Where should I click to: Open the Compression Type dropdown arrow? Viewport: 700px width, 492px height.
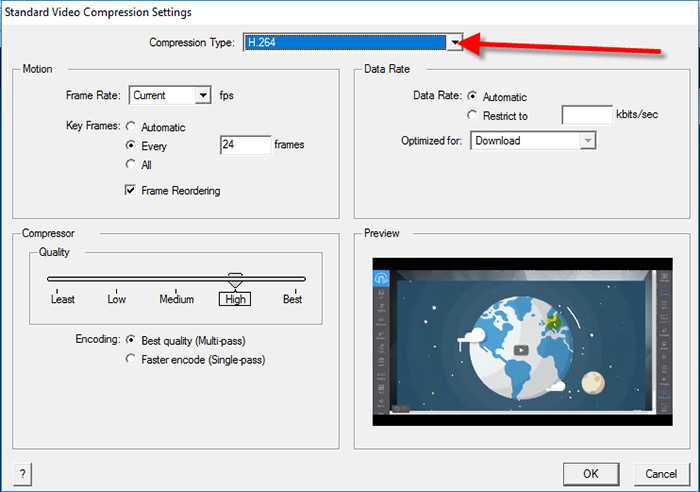pos(455,42)
